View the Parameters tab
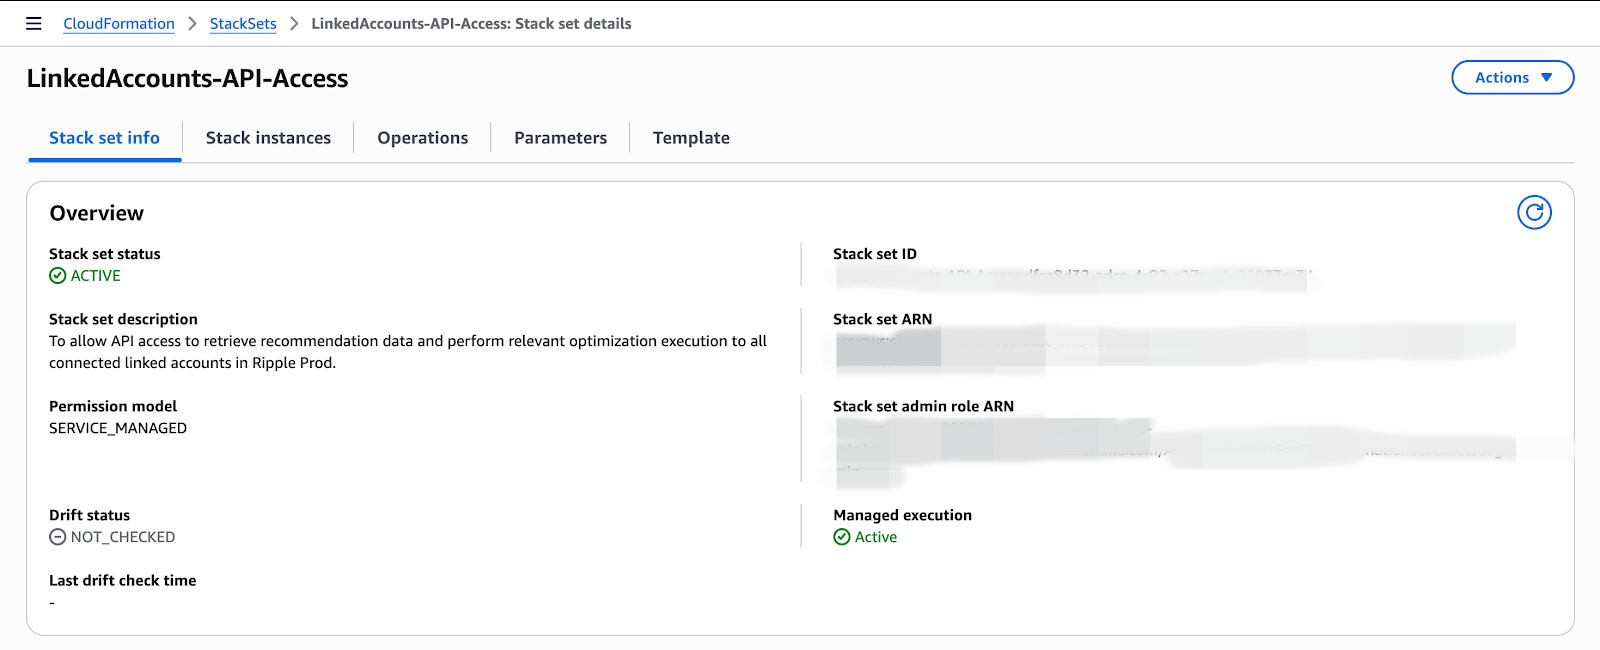Screen dimensions: 1600x650 coord(560,138)
